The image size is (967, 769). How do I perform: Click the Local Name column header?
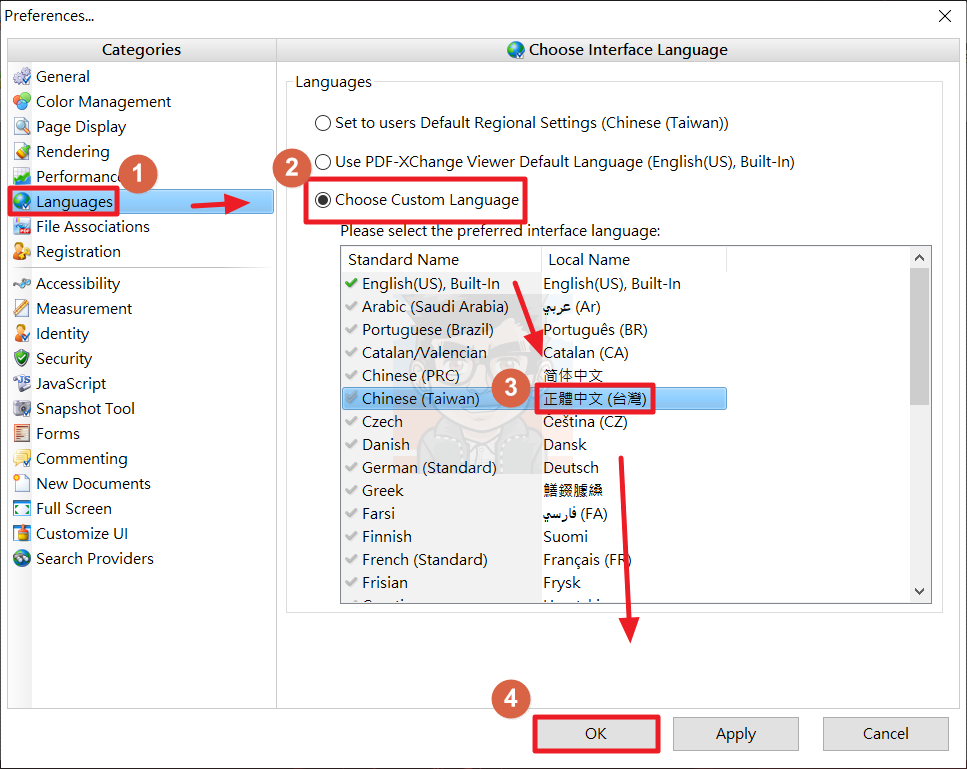point(634,260)
